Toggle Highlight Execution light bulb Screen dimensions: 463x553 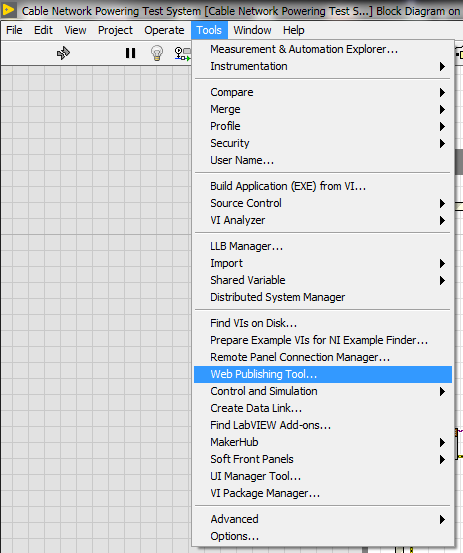tap(157, 53)
